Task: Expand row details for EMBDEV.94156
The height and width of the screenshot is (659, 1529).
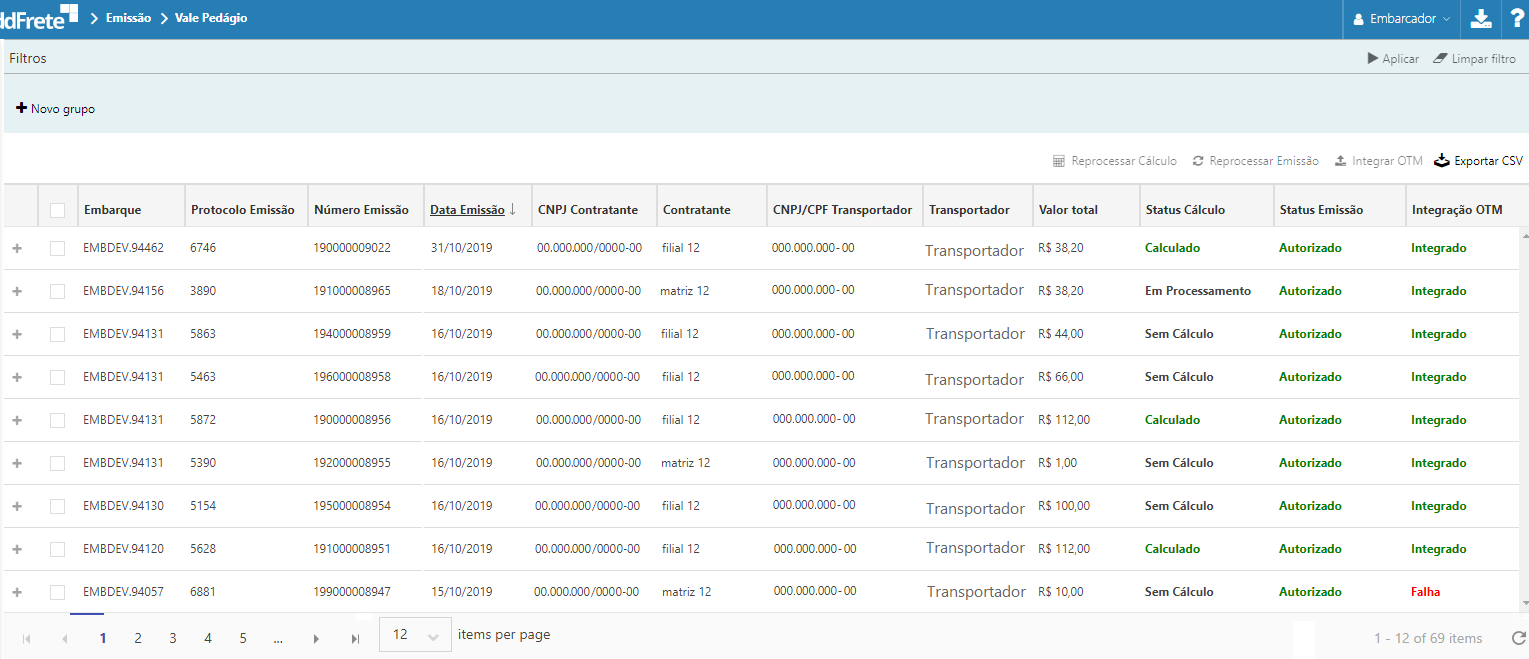Action: (17, 291)
